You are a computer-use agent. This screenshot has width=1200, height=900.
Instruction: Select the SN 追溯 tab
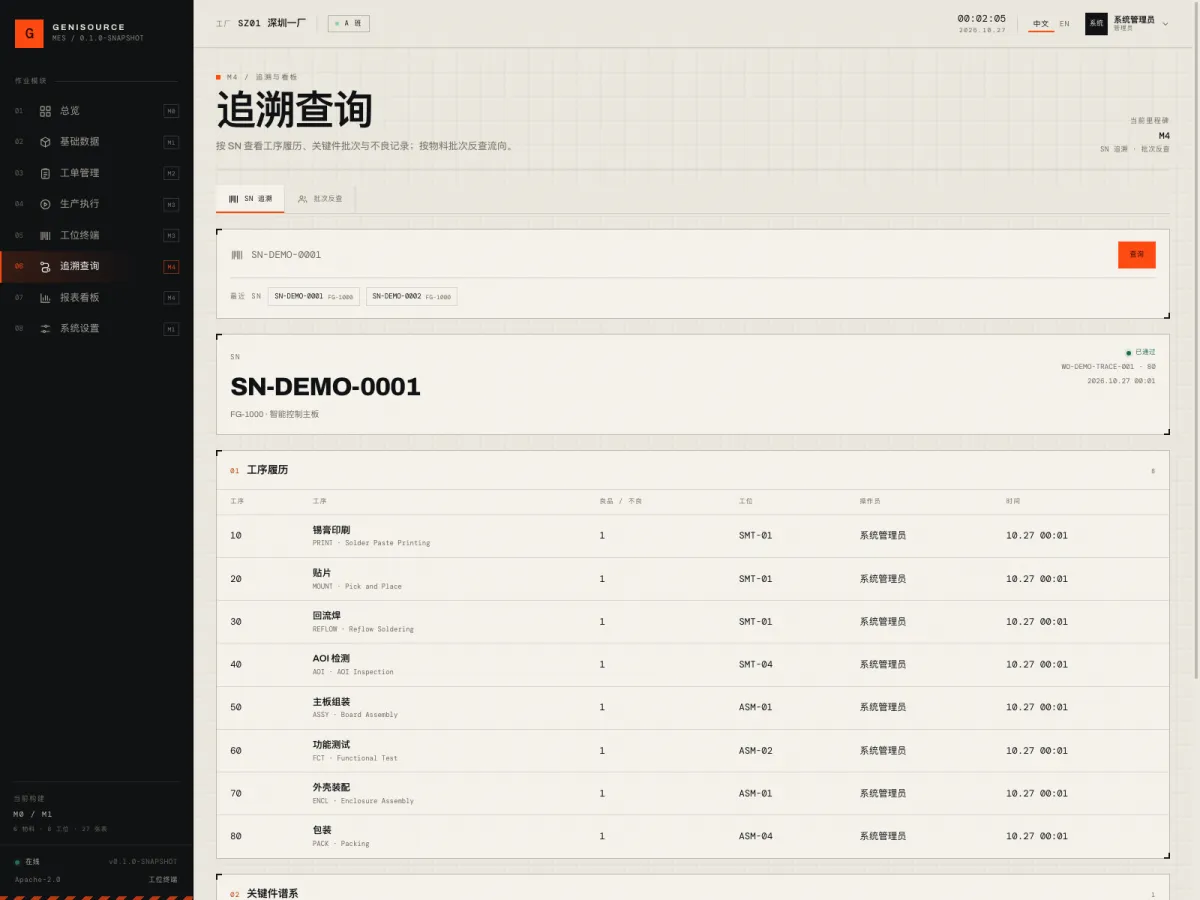pyautogui.click(x=250, y=199)
